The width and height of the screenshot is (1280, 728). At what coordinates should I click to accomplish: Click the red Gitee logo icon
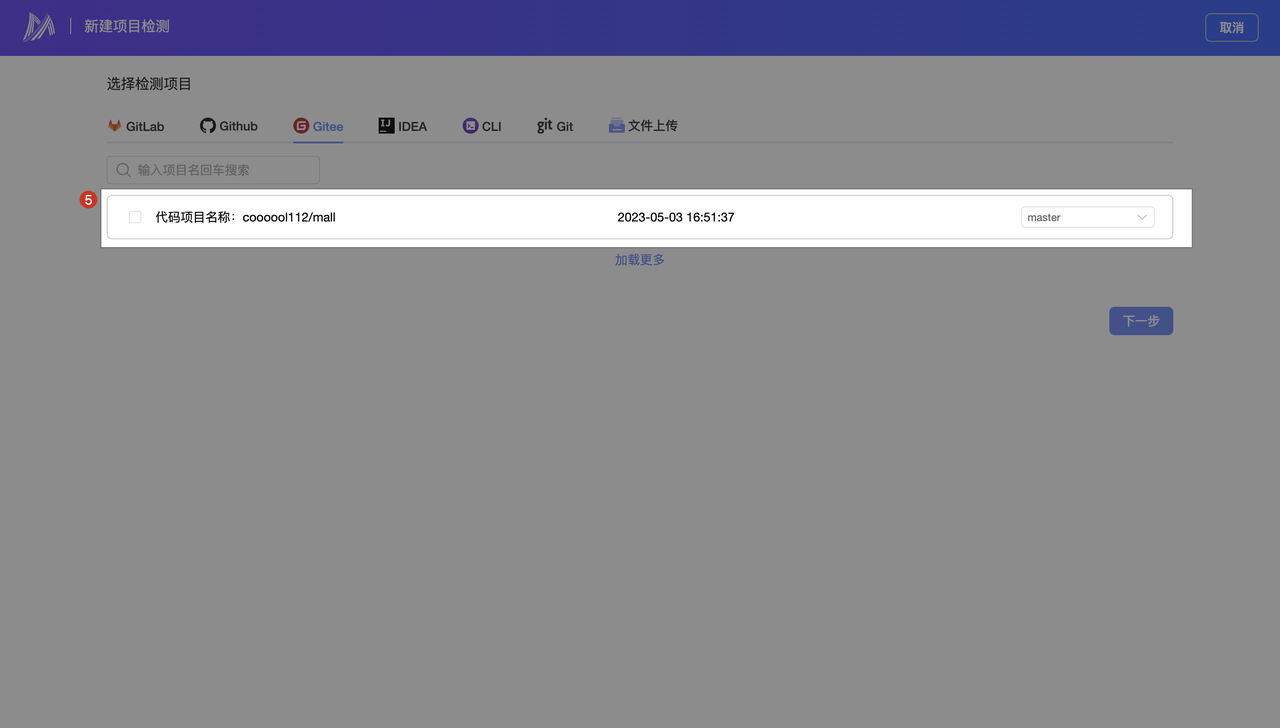pos(301,126)
